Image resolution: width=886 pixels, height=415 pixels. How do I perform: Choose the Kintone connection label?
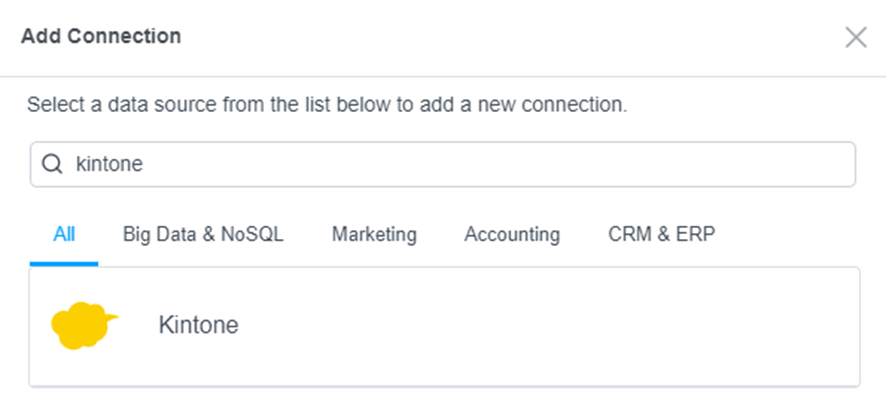(198, 325)
